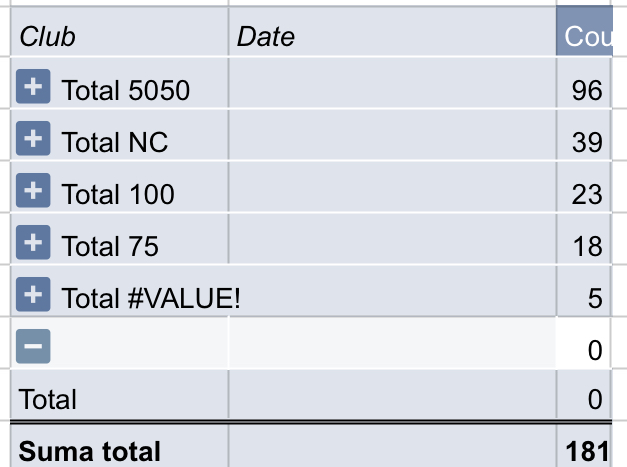627x467 pixels.
Task: Expand the Total 5050 group
Action: coord(33,86)
